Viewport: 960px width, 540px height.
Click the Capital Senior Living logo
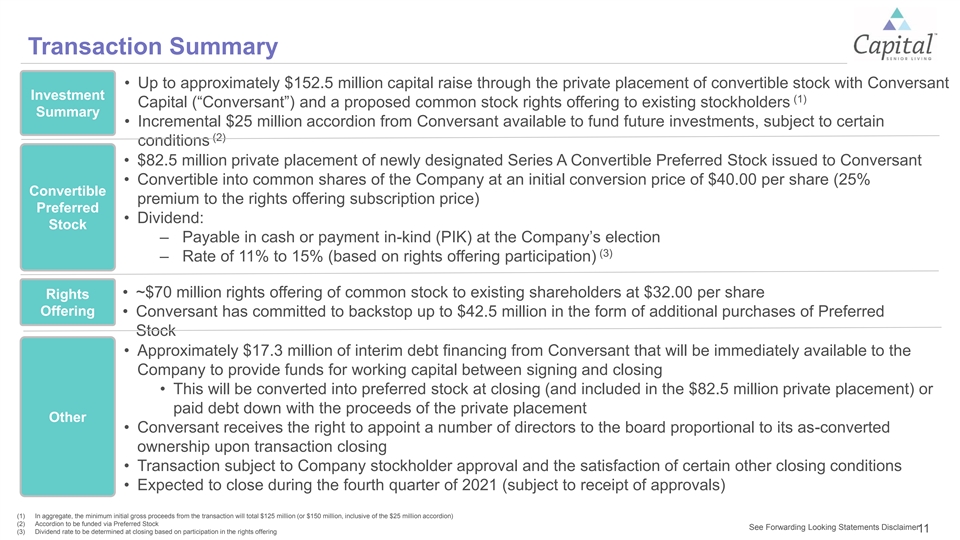pos(894,34)
